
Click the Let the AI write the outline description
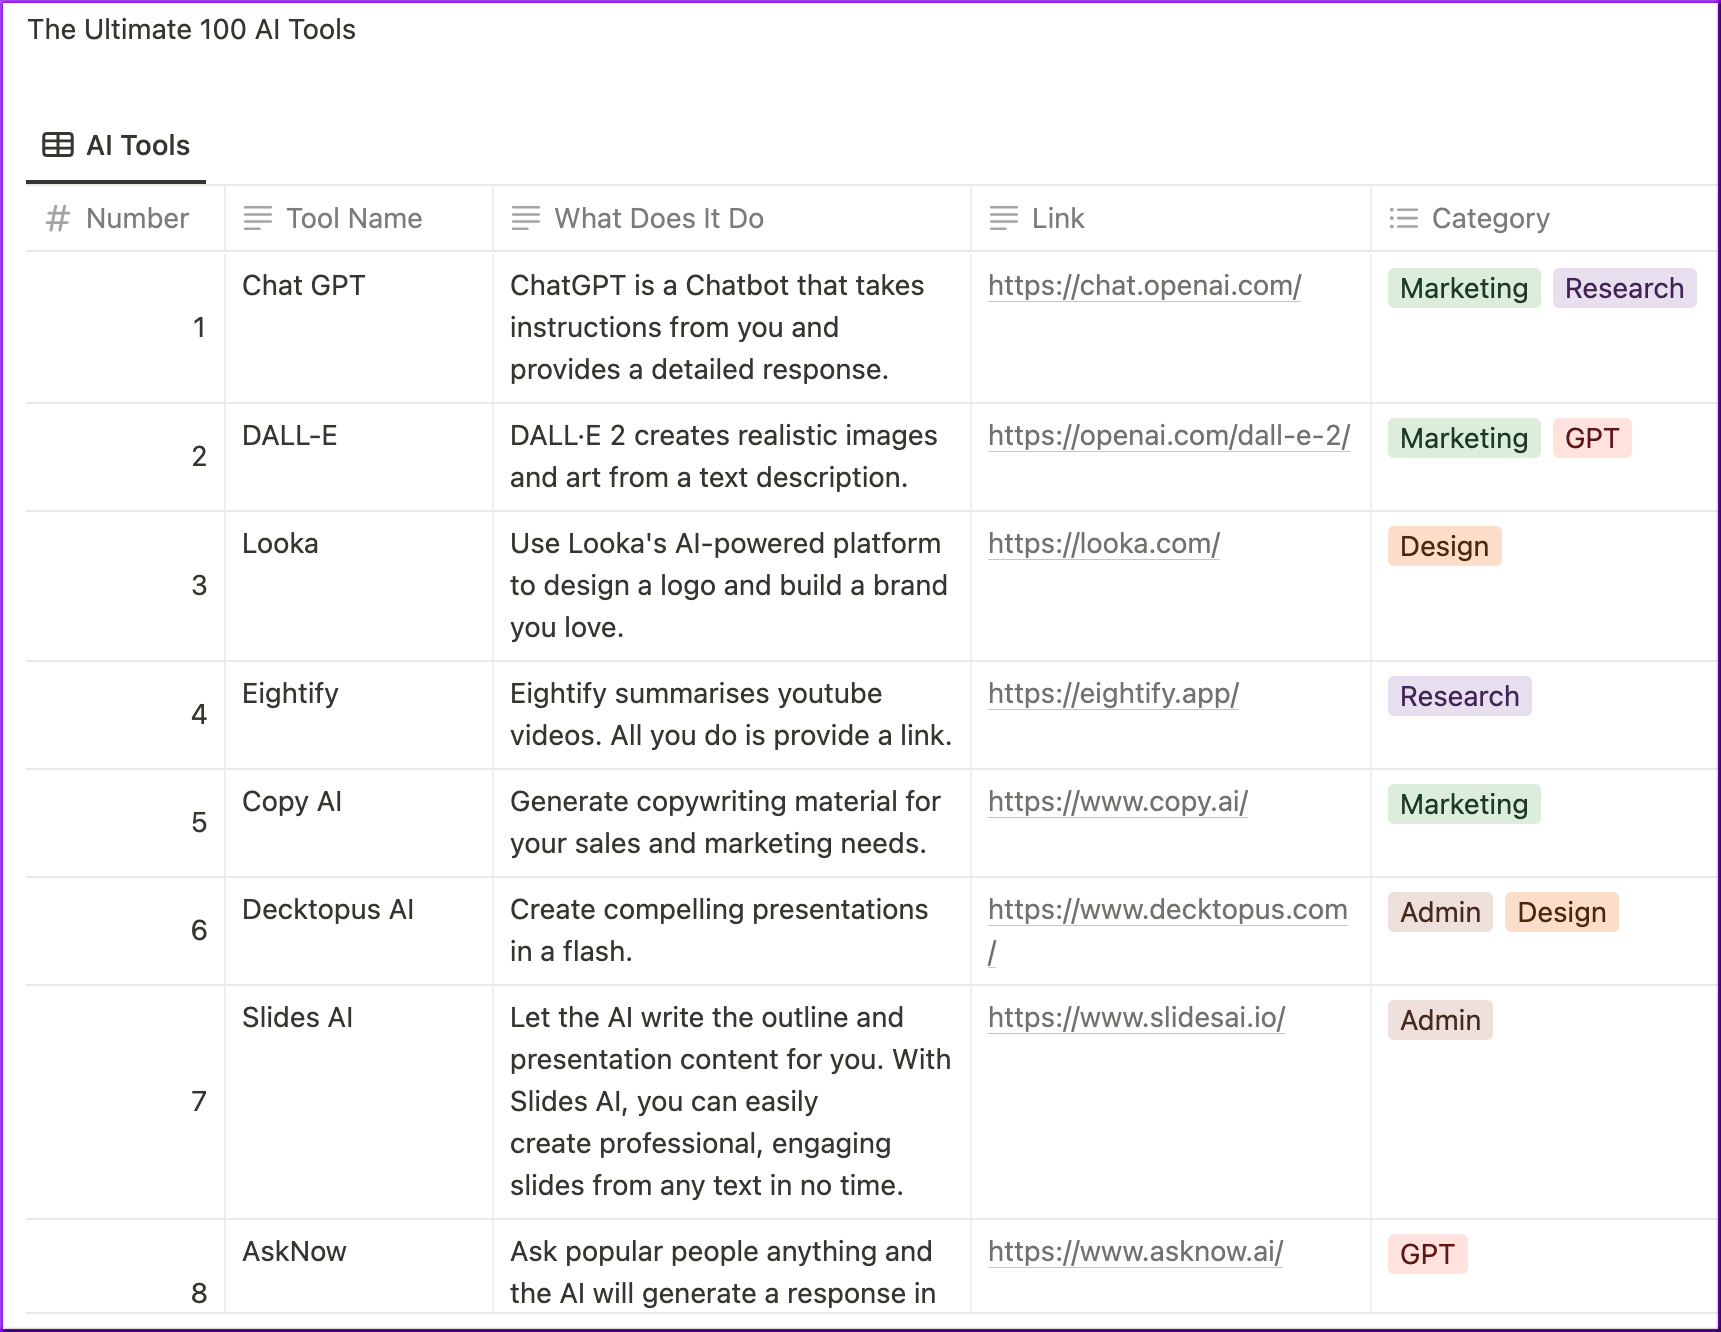(732, 1102)
